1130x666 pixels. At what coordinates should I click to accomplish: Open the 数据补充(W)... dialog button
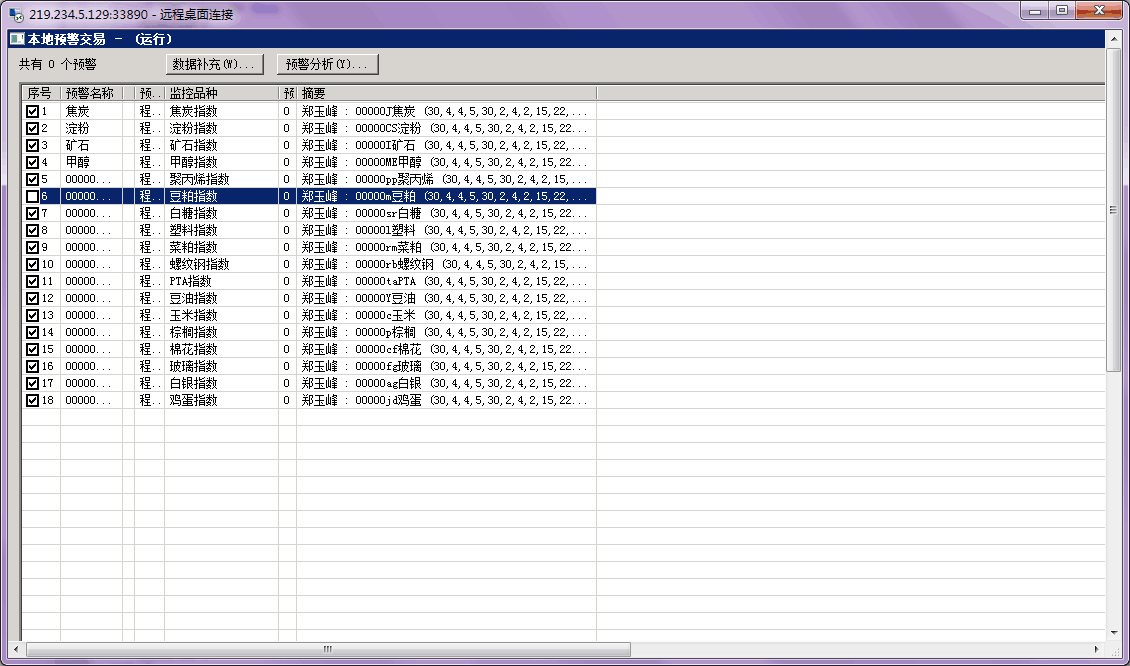(x=214, y=64)
